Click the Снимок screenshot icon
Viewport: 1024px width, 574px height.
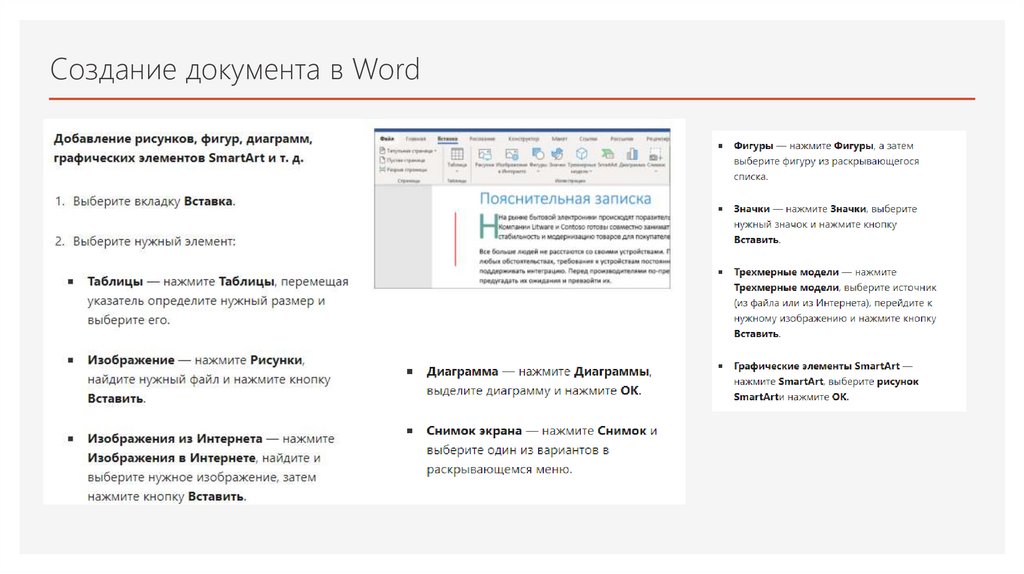[x=656, y=155]
